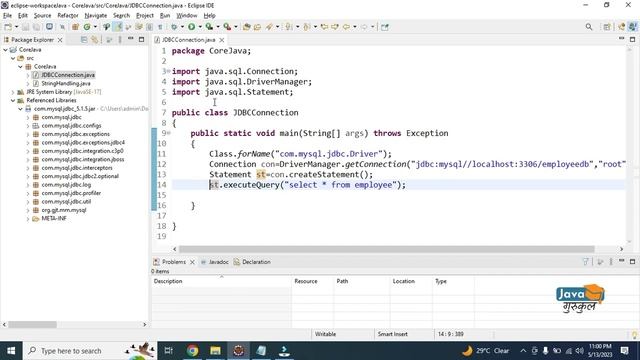Screen dimensions: 640x360
Task: Switch to the Declaration tab
Action: pos(256,262)
